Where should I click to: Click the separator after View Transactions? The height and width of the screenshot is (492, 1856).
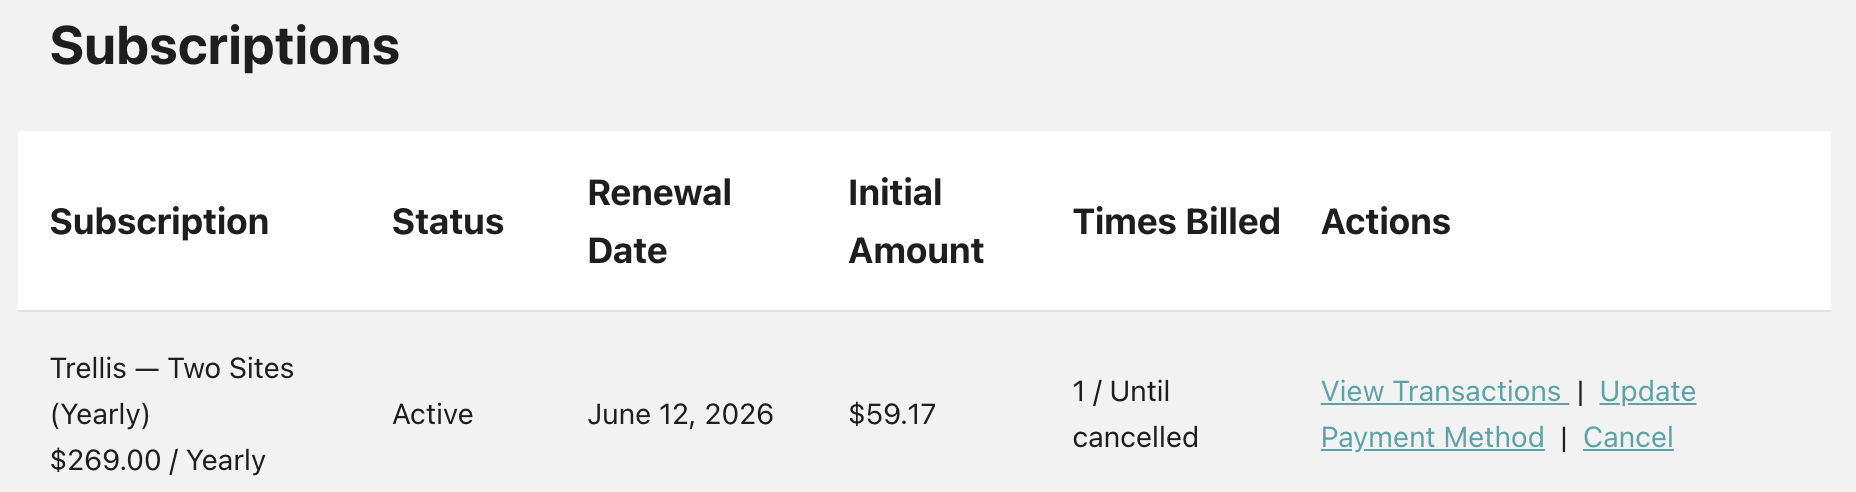[x=1580, y=392]
